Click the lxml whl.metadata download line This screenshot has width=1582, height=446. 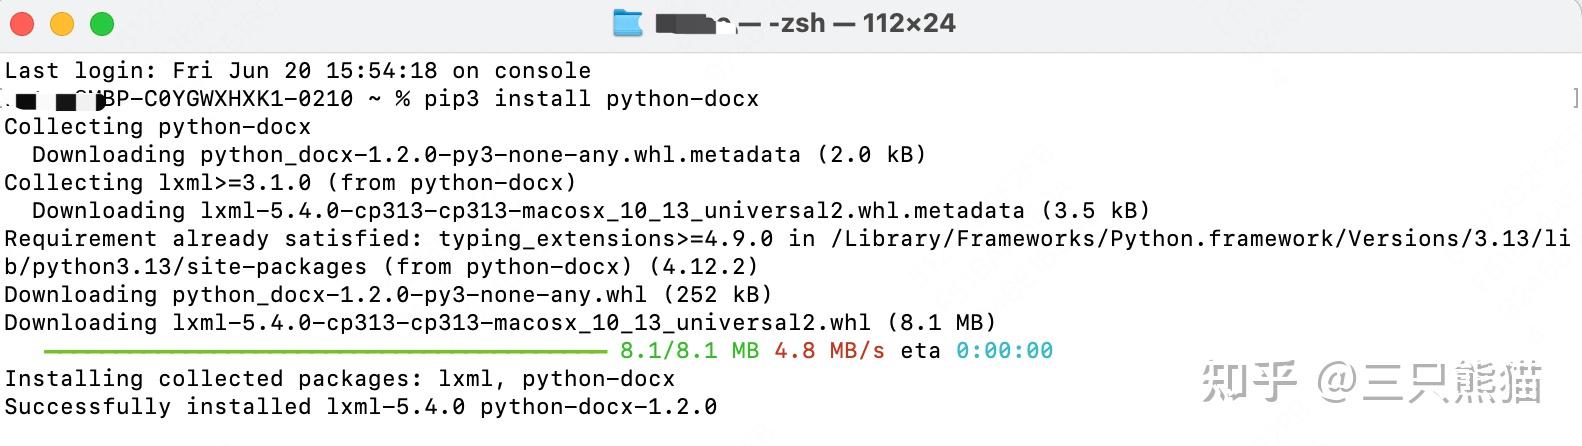pos(590,211)
